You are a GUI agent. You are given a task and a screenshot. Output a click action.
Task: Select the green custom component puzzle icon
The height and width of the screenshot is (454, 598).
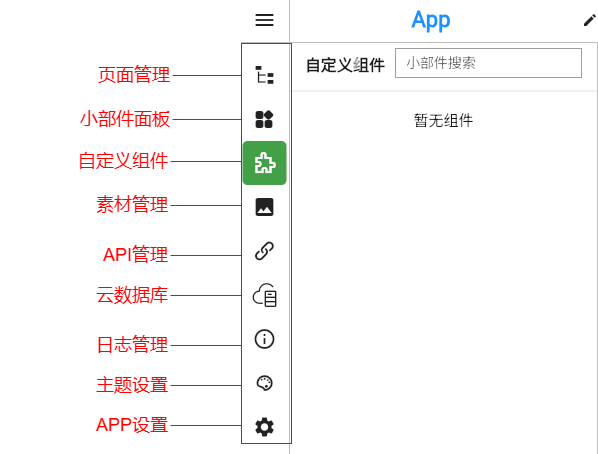265,163
